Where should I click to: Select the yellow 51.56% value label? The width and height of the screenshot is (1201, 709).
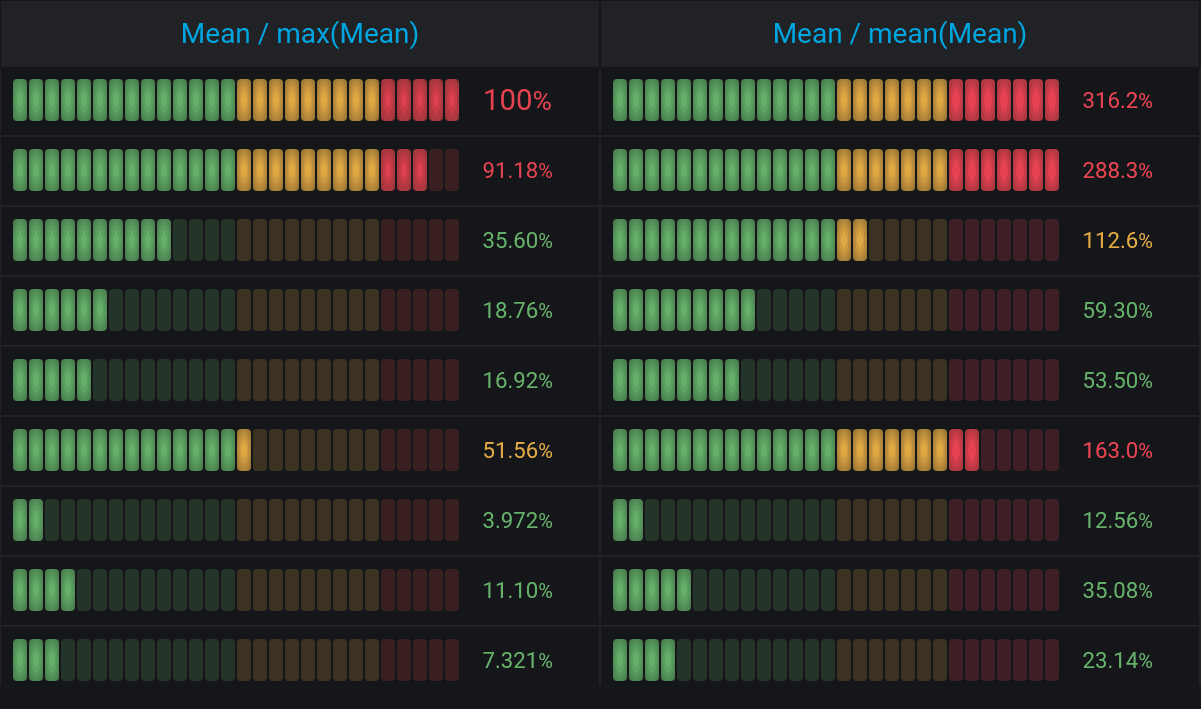click(x=517, y=450)
